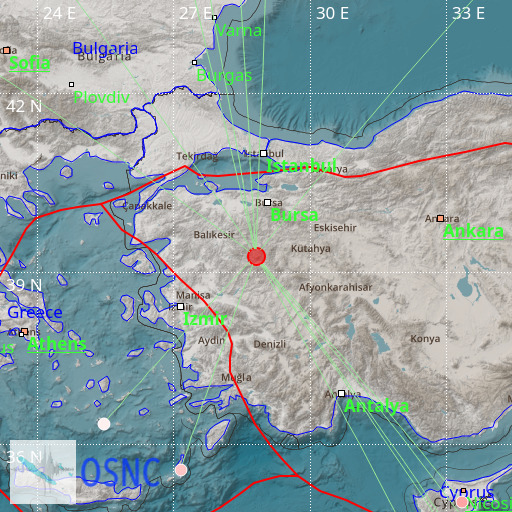Click the pink station circle near OSNC logo

[x=181, y=470]
